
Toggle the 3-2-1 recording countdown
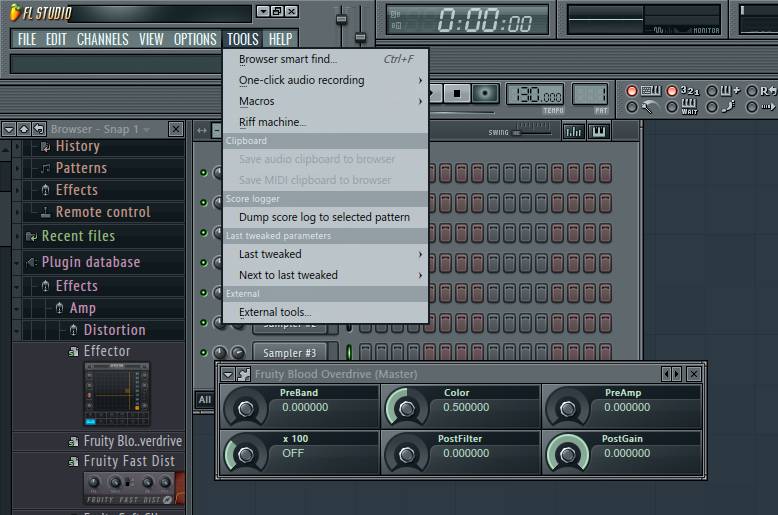pyautogui.click(x=672, y=91)
